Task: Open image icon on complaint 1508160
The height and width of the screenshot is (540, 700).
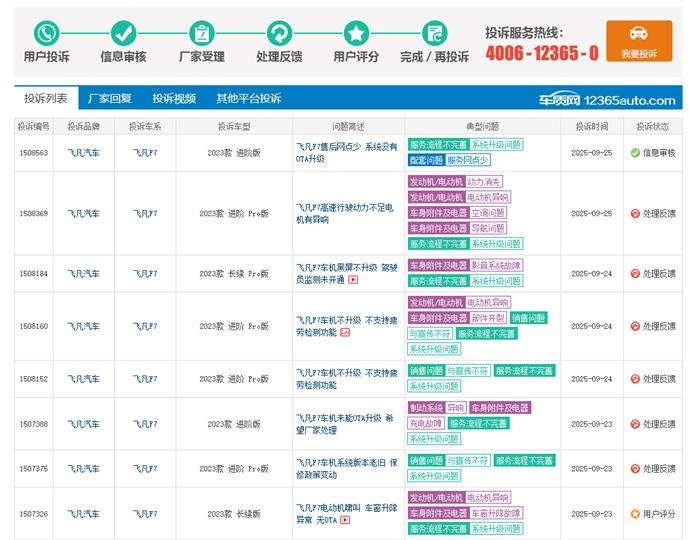Action: (344, 332)
